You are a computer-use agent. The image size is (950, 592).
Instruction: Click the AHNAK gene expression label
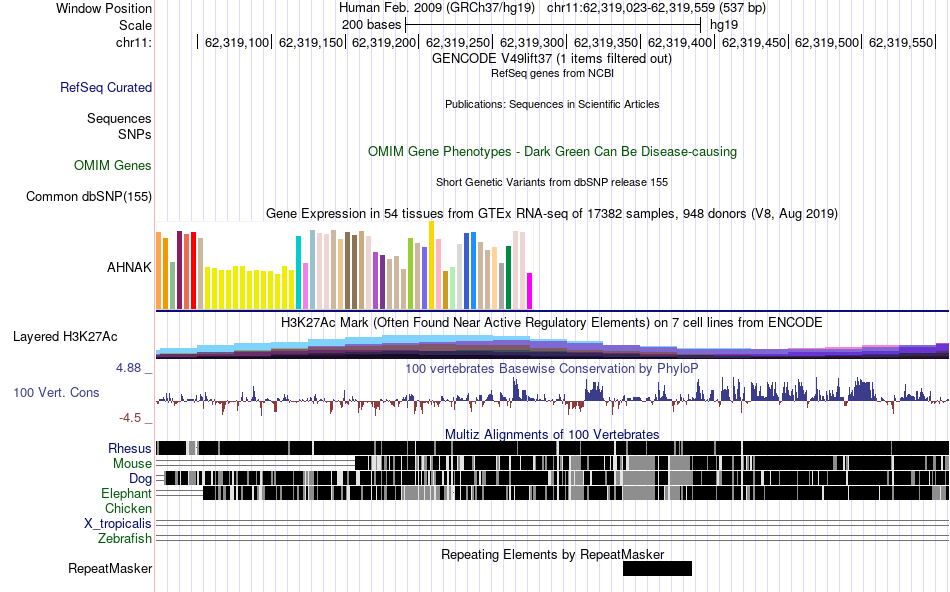pyautogui.click(x=129, y=267)
